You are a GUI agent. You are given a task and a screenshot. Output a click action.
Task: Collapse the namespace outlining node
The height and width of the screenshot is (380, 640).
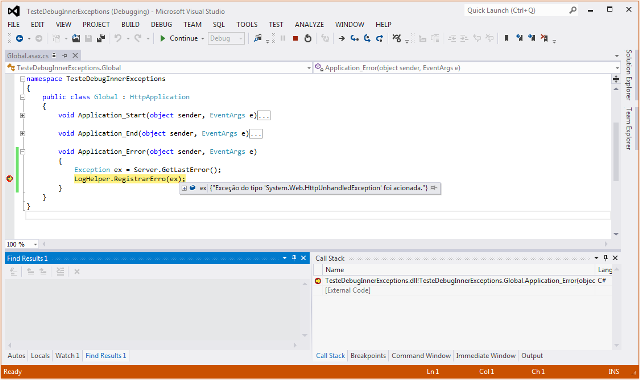[x=22, y=79]
